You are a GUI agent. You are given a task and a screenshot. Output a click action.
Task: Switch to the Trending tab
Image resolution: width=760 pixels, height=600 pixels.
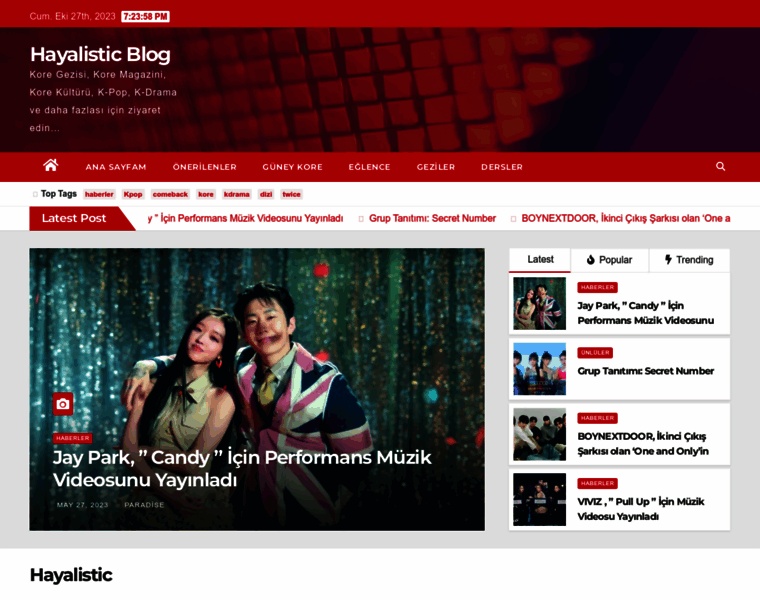coord(689,260)
